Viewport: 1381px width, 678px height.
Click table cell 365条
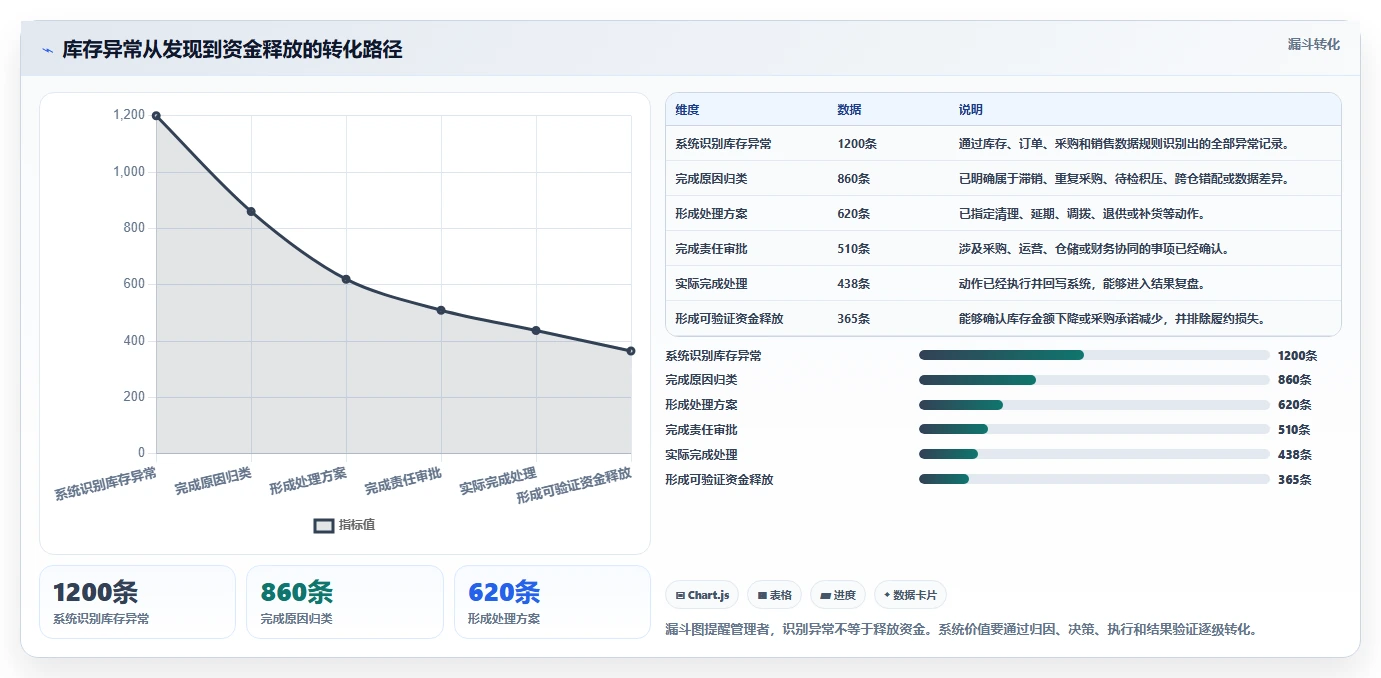coord(854,319)
